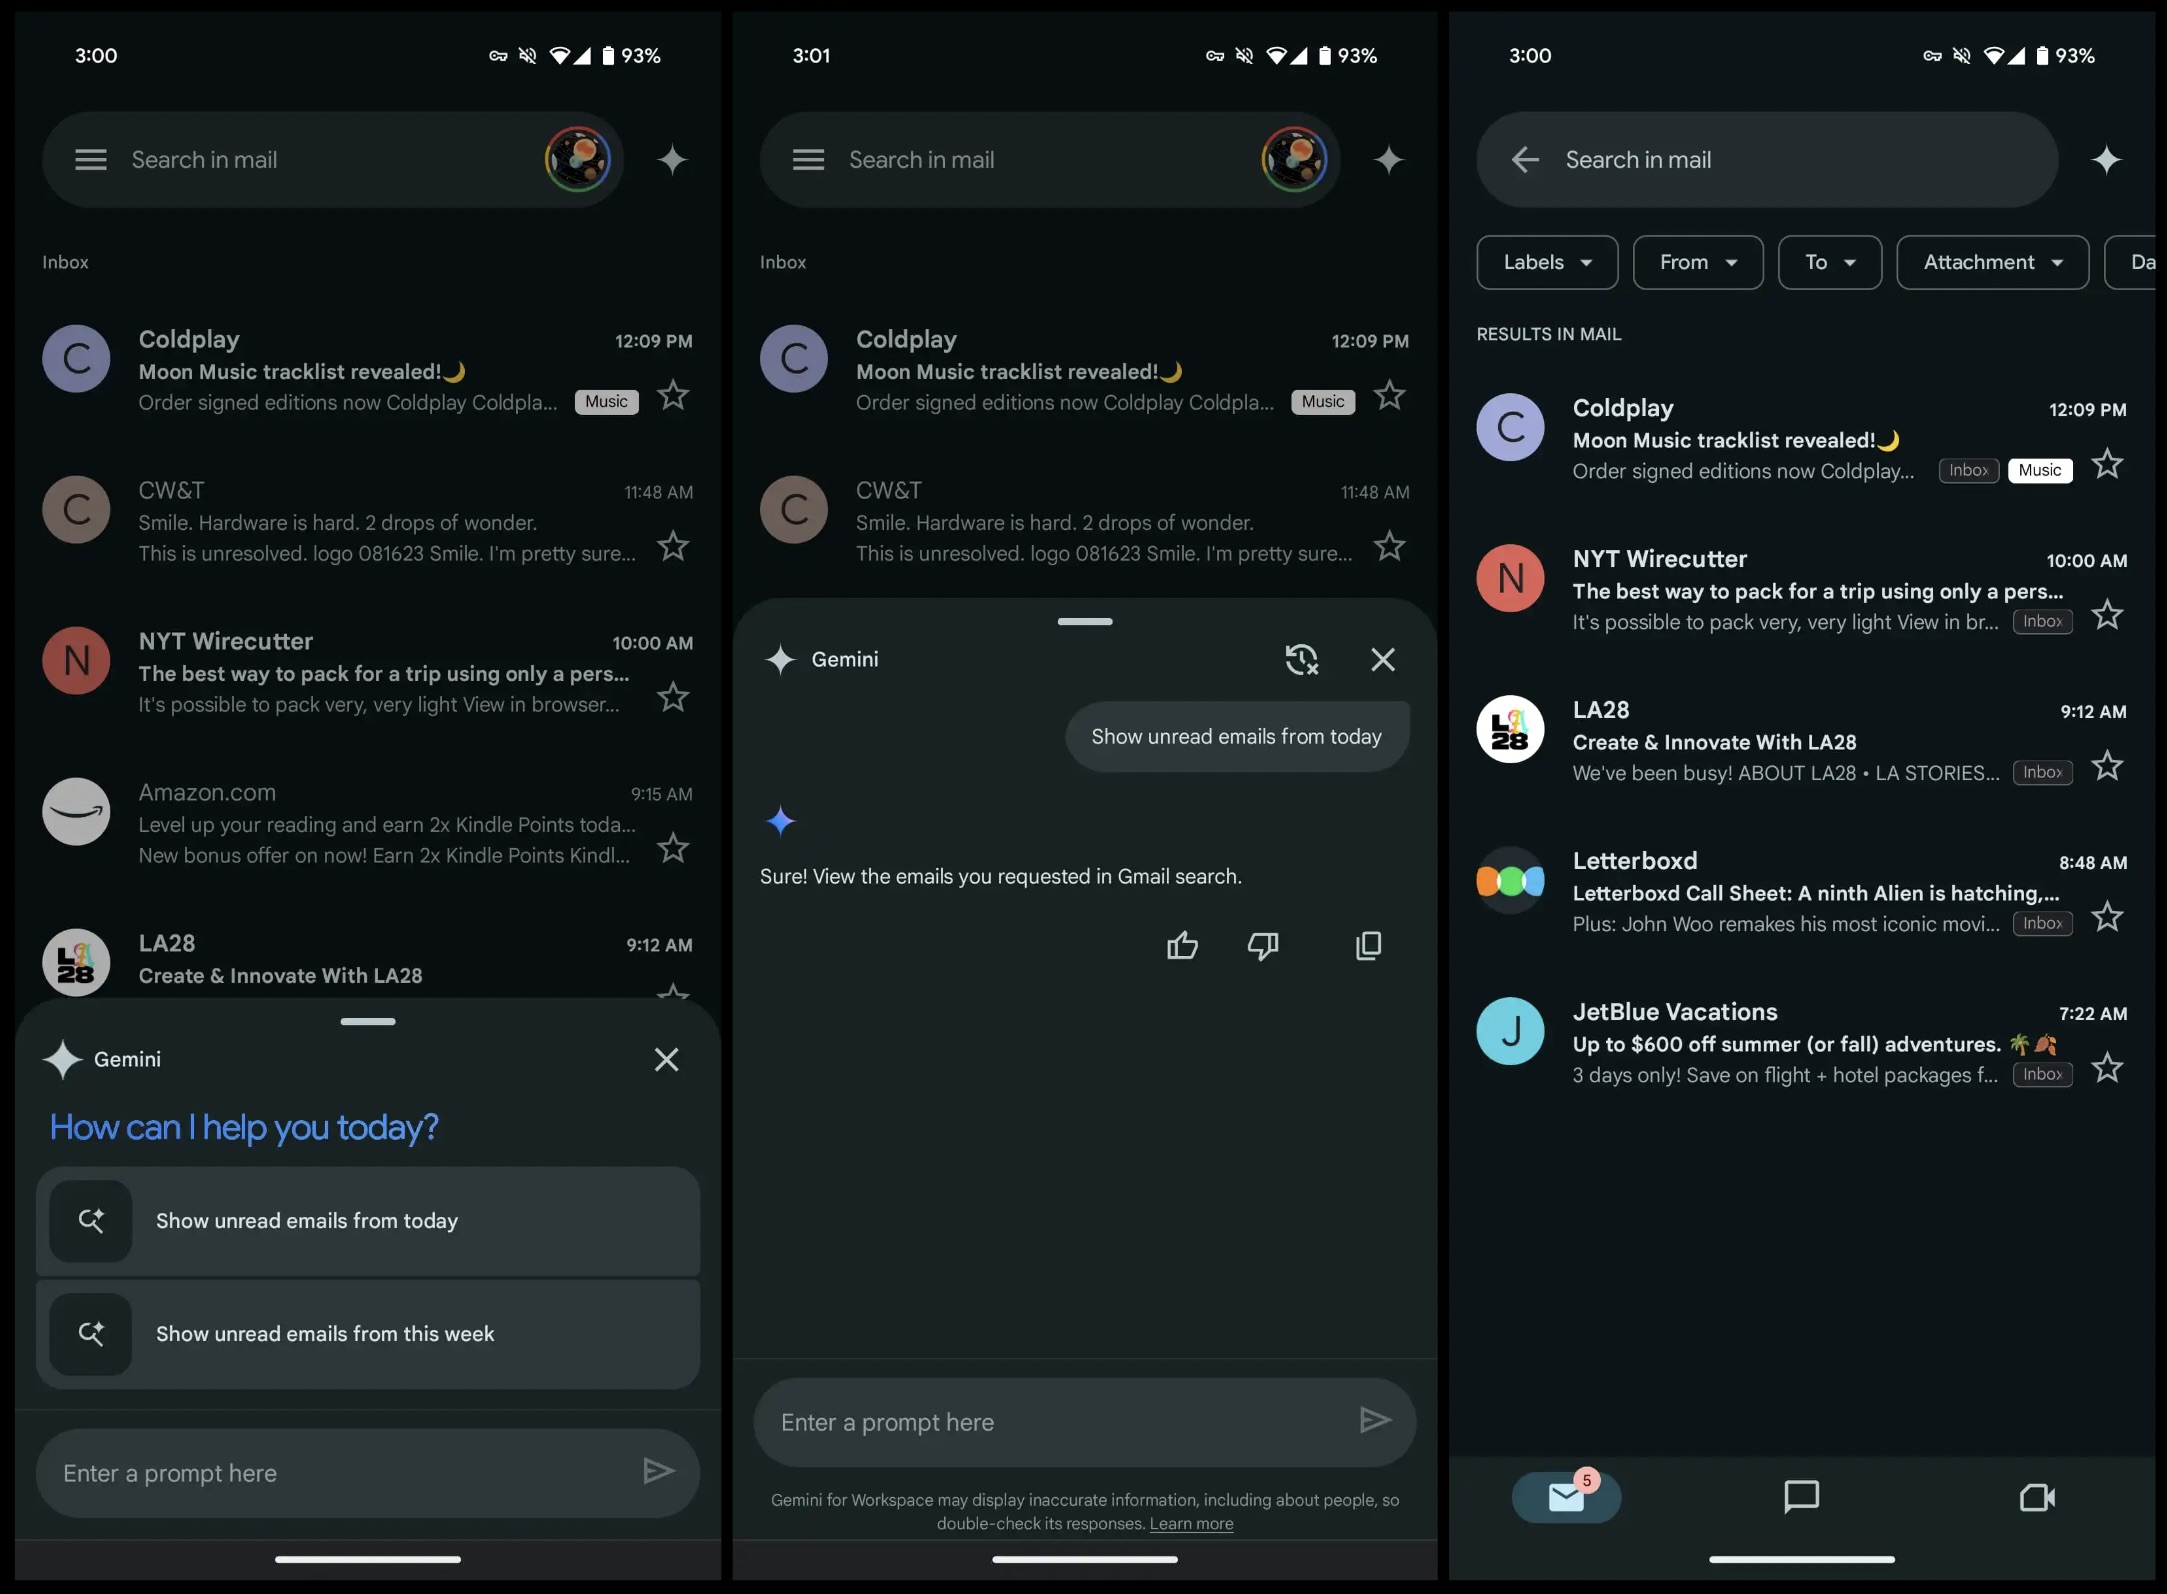
Task: Tap Gemini sparkle icon beside right search bar
Action: click(x=2106, y=160)
